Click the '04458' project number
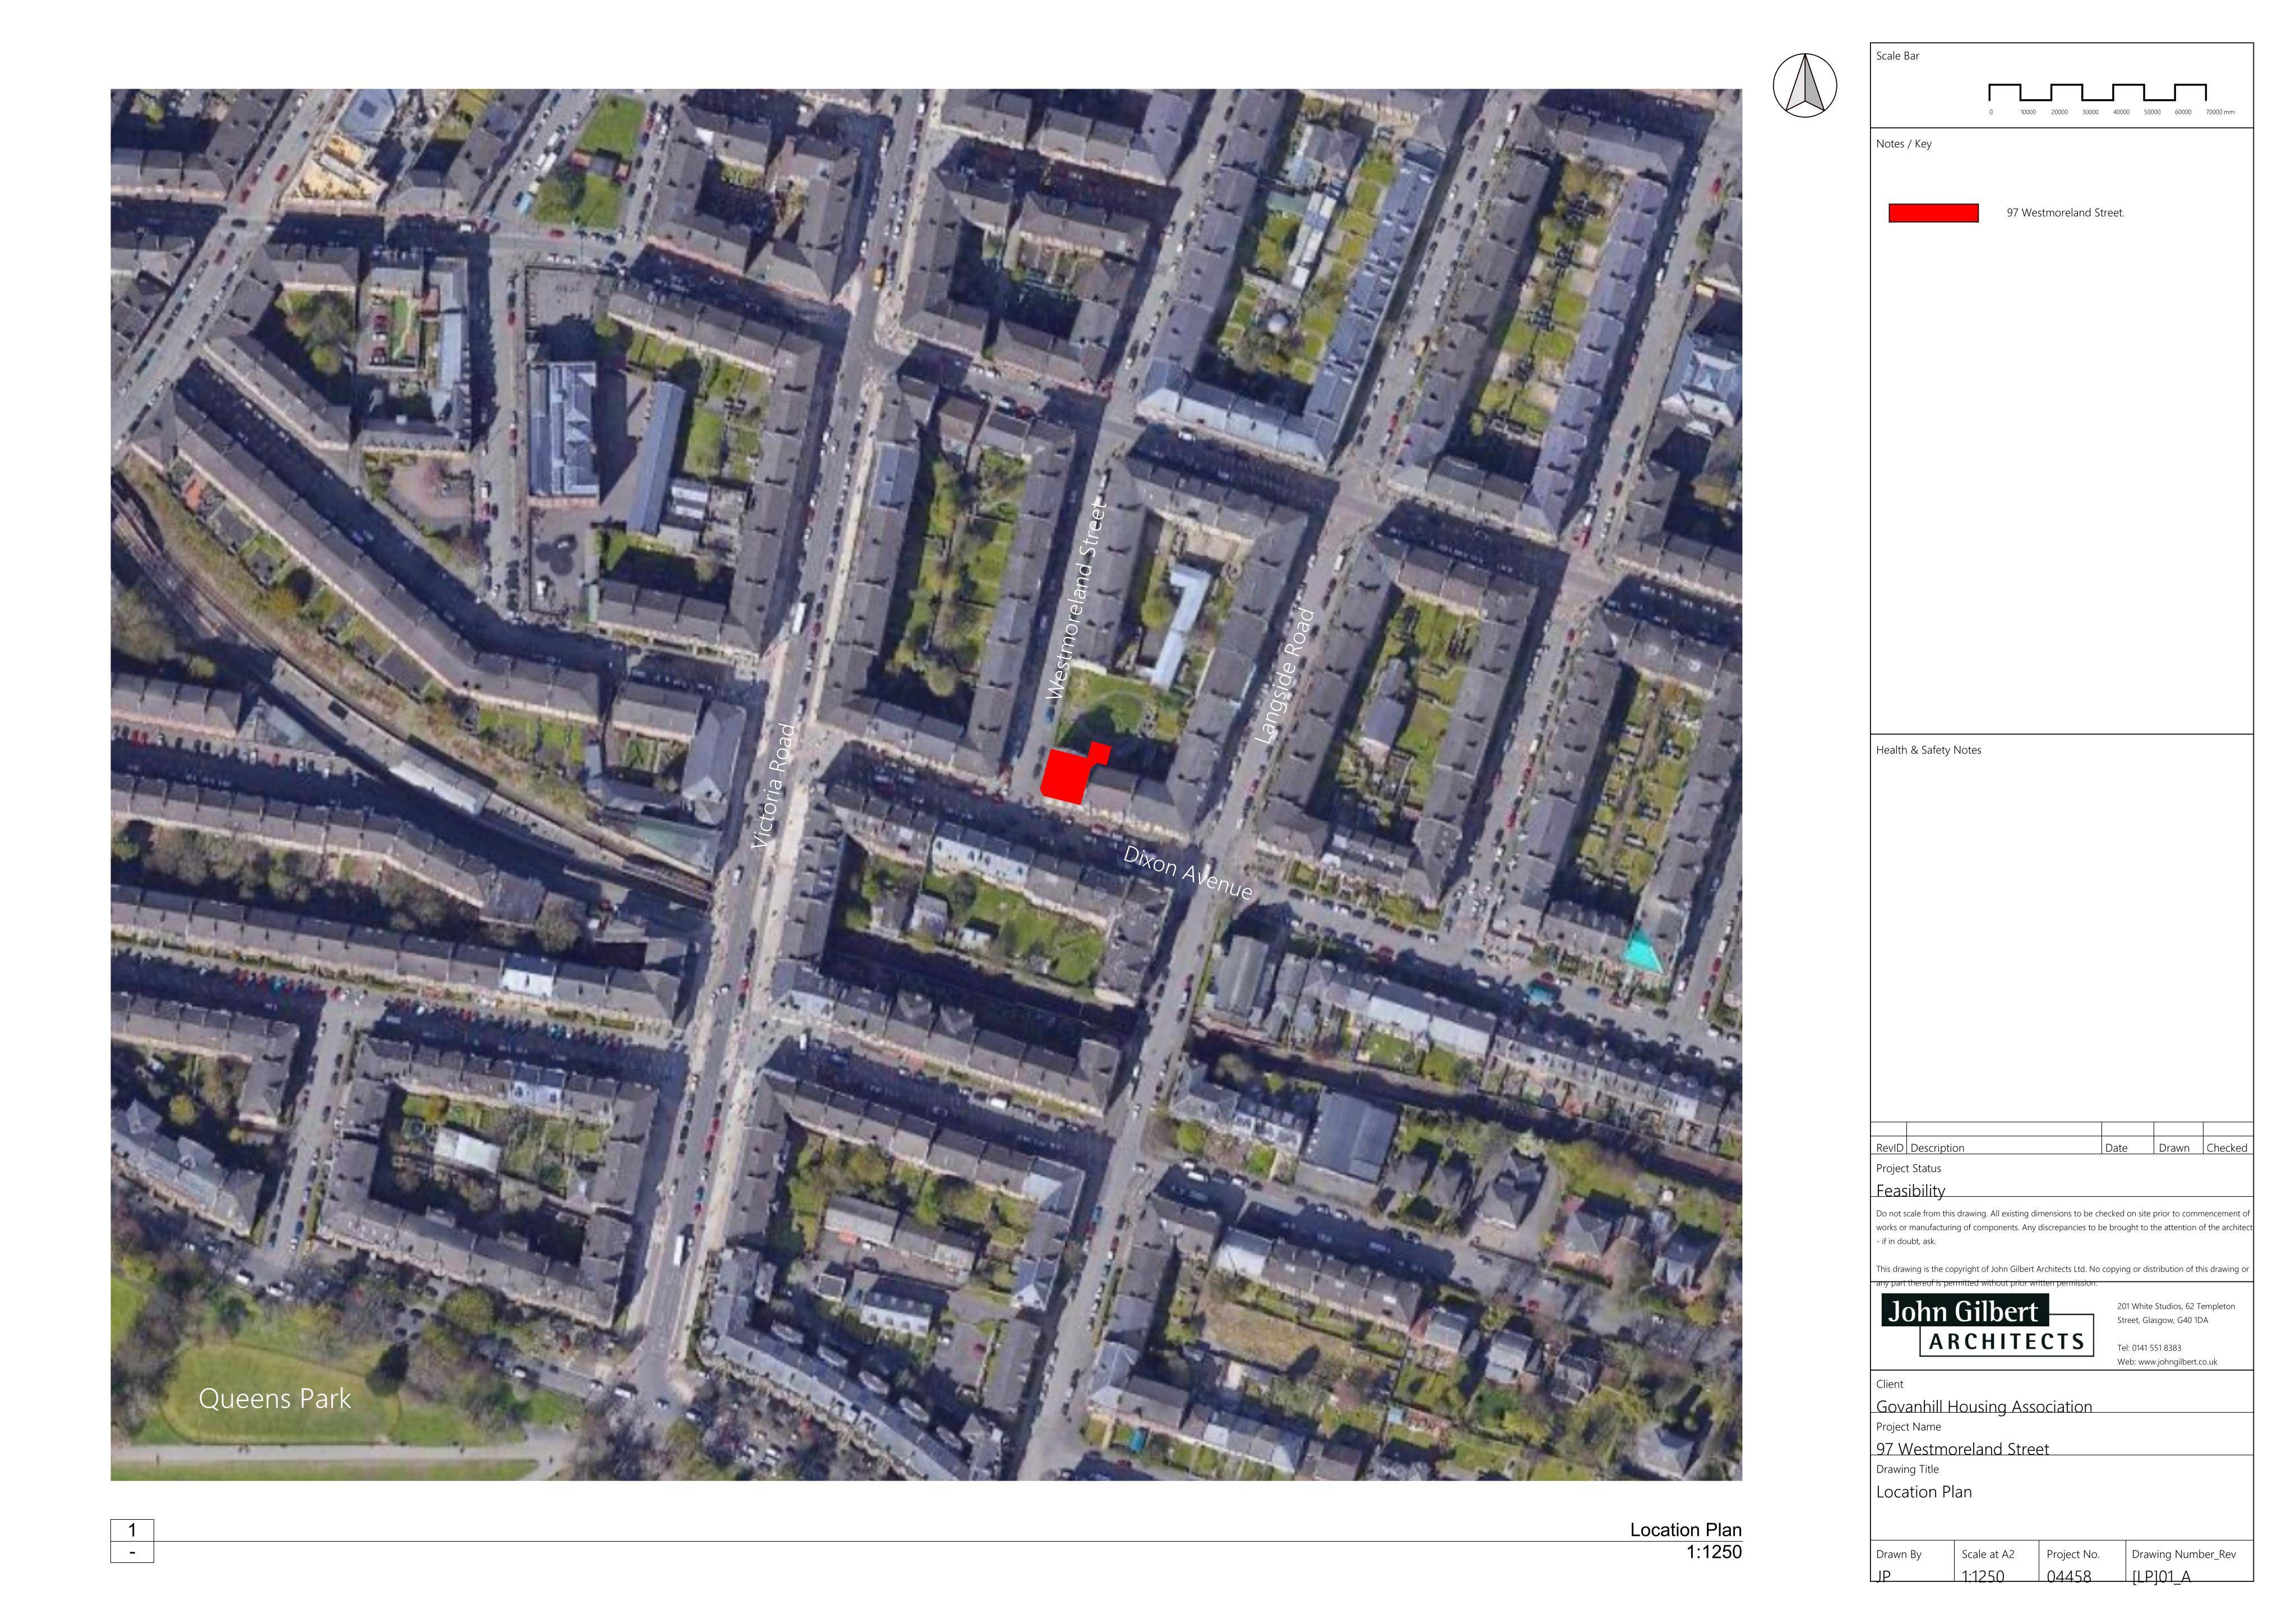 coord(2069,1576)
